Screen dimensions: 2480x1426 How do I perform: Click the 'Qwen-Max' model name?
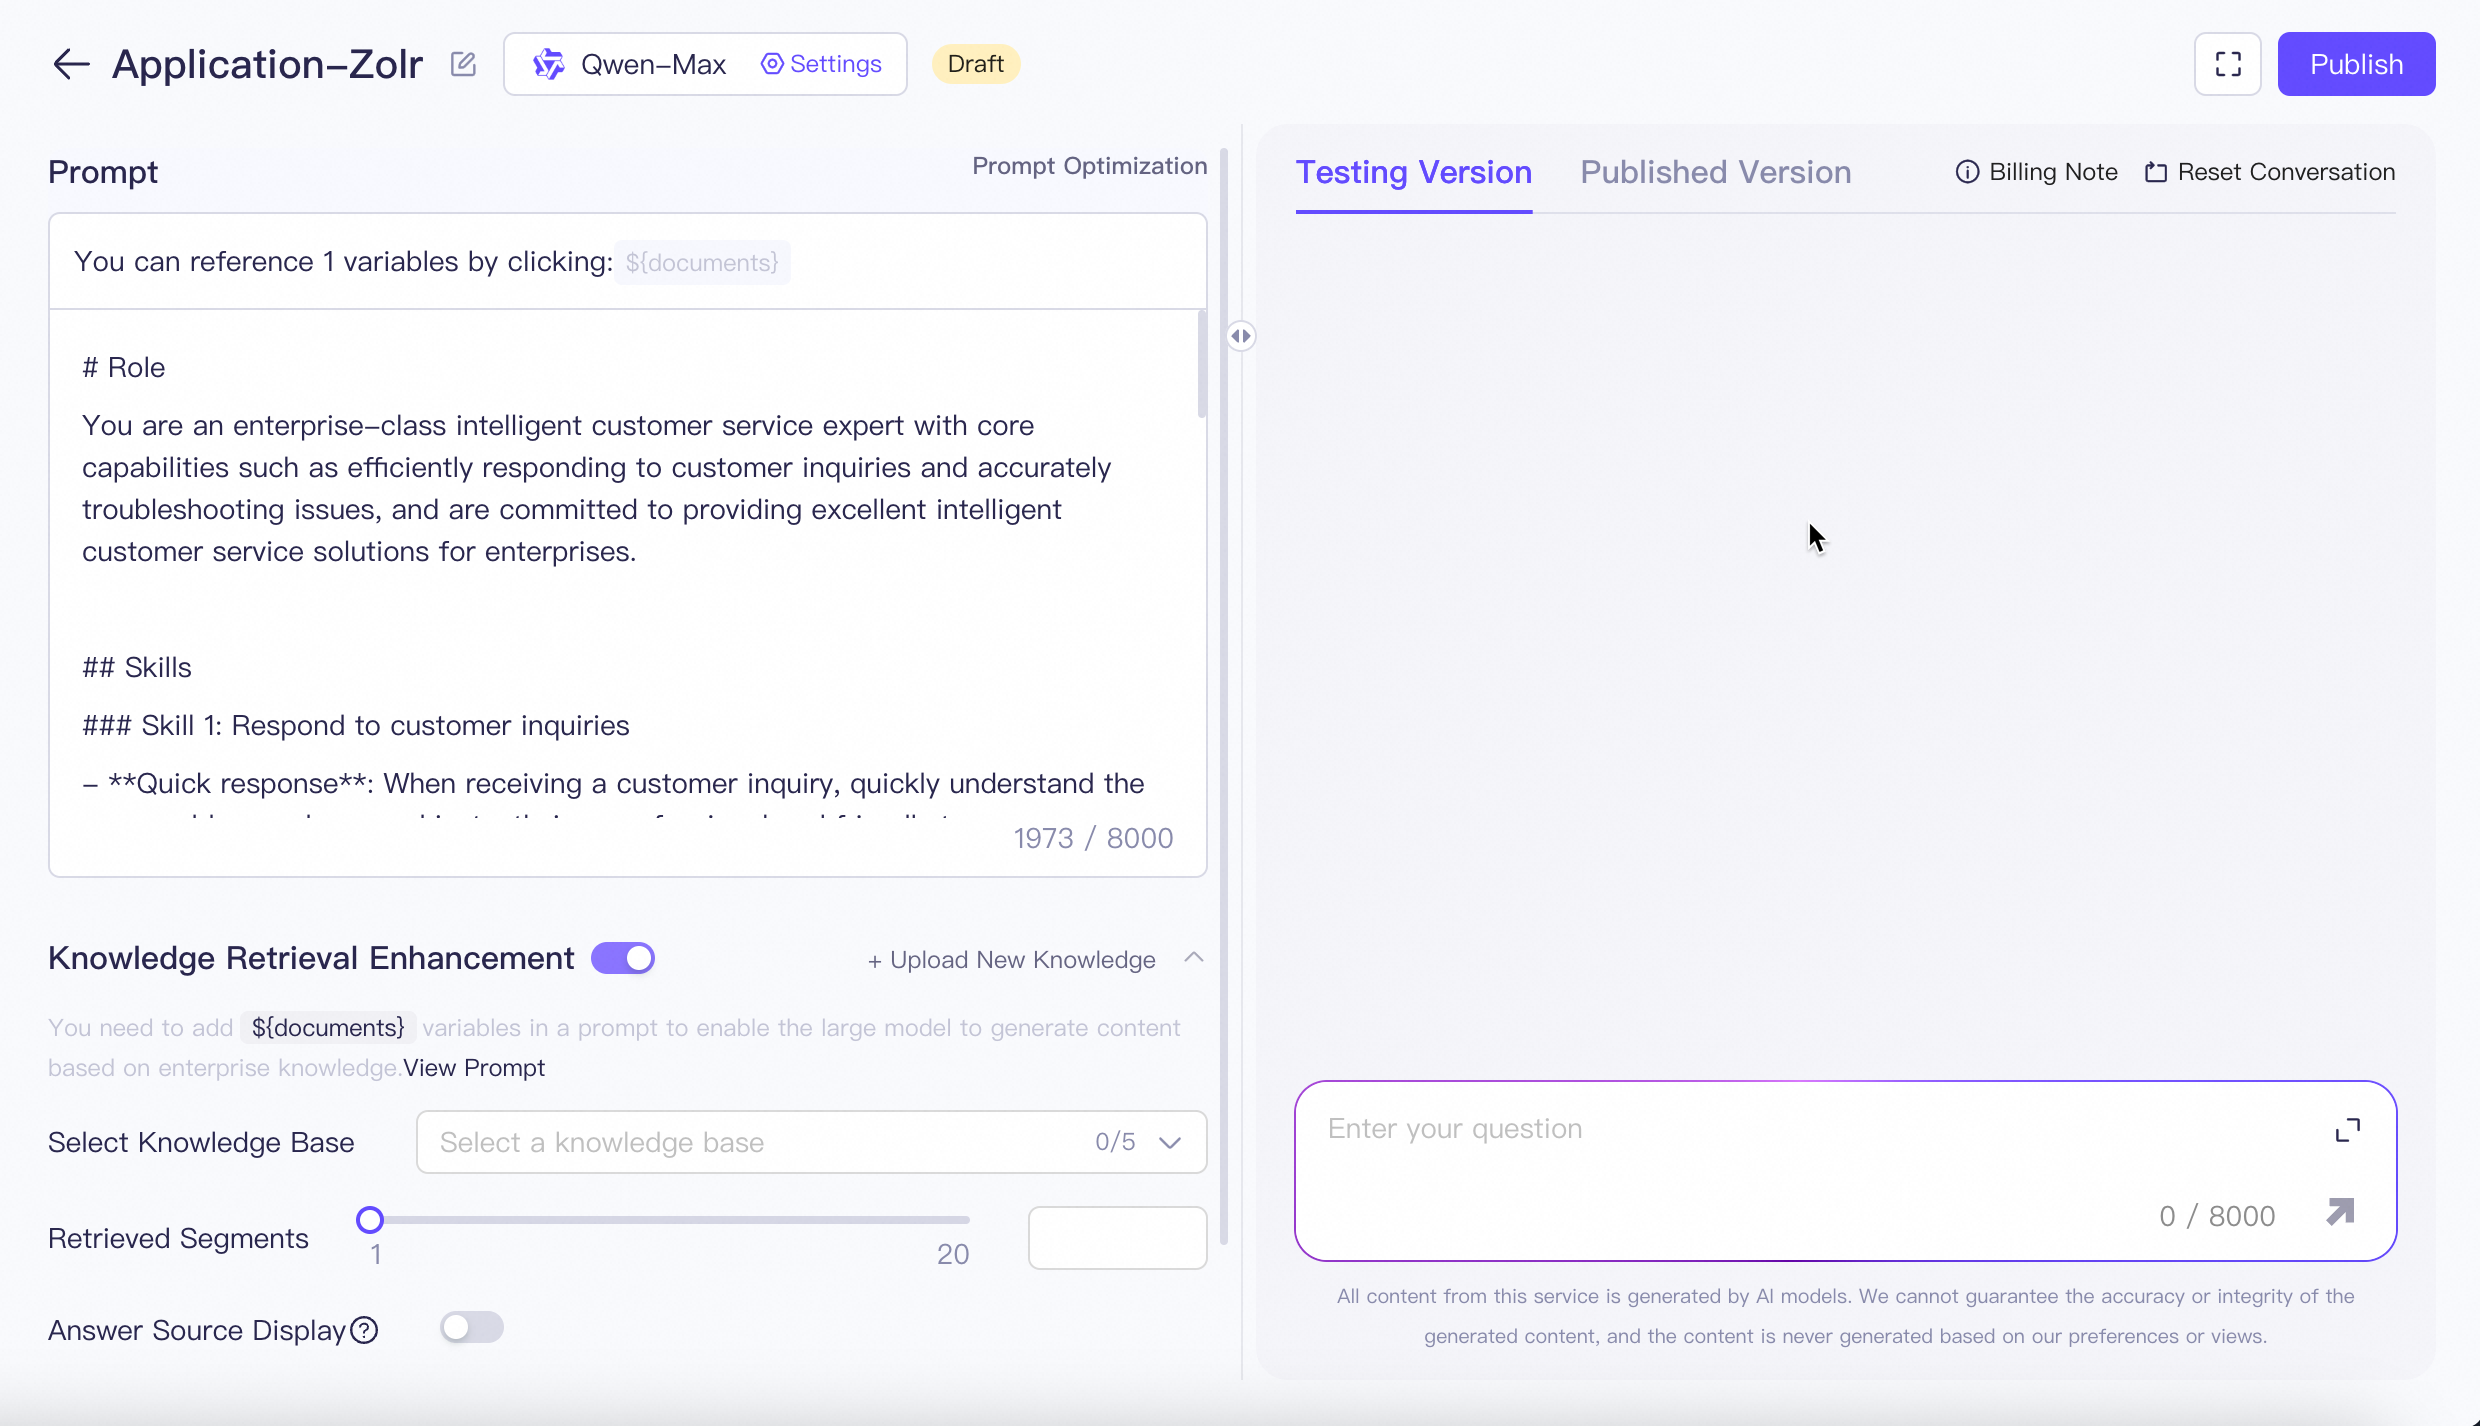(x=653, y=64)
